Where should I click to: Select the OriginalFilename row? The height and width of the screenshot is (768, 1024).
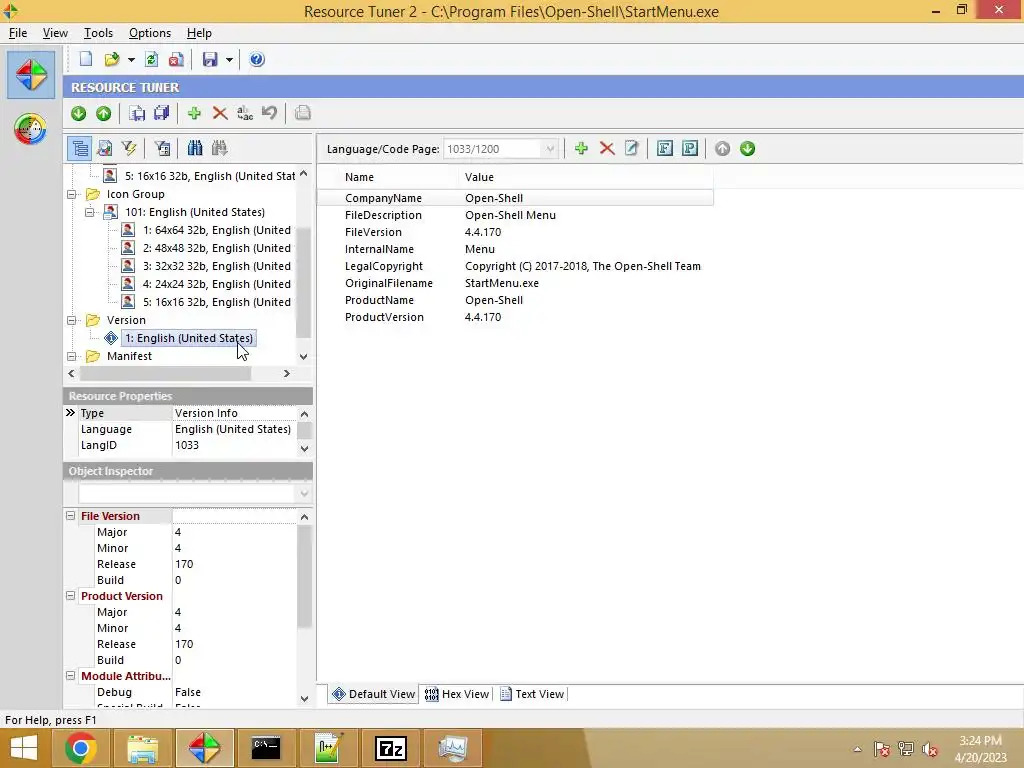[x=515, y=283]
